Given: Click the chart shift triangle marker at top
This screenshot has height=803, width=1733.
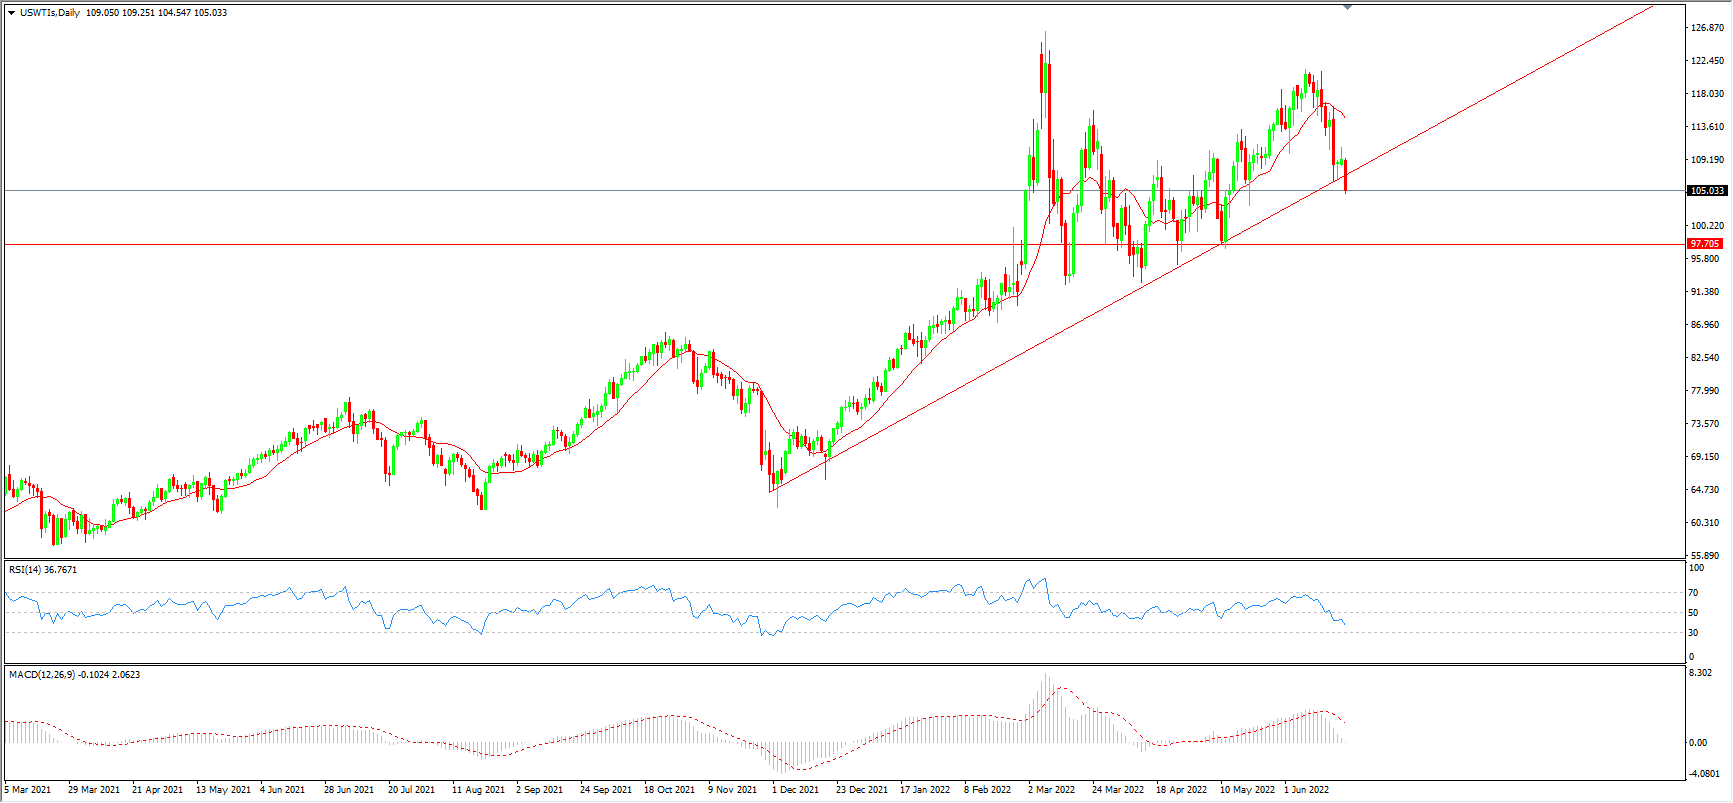Looking at the screenshot, I should 1347,7.
